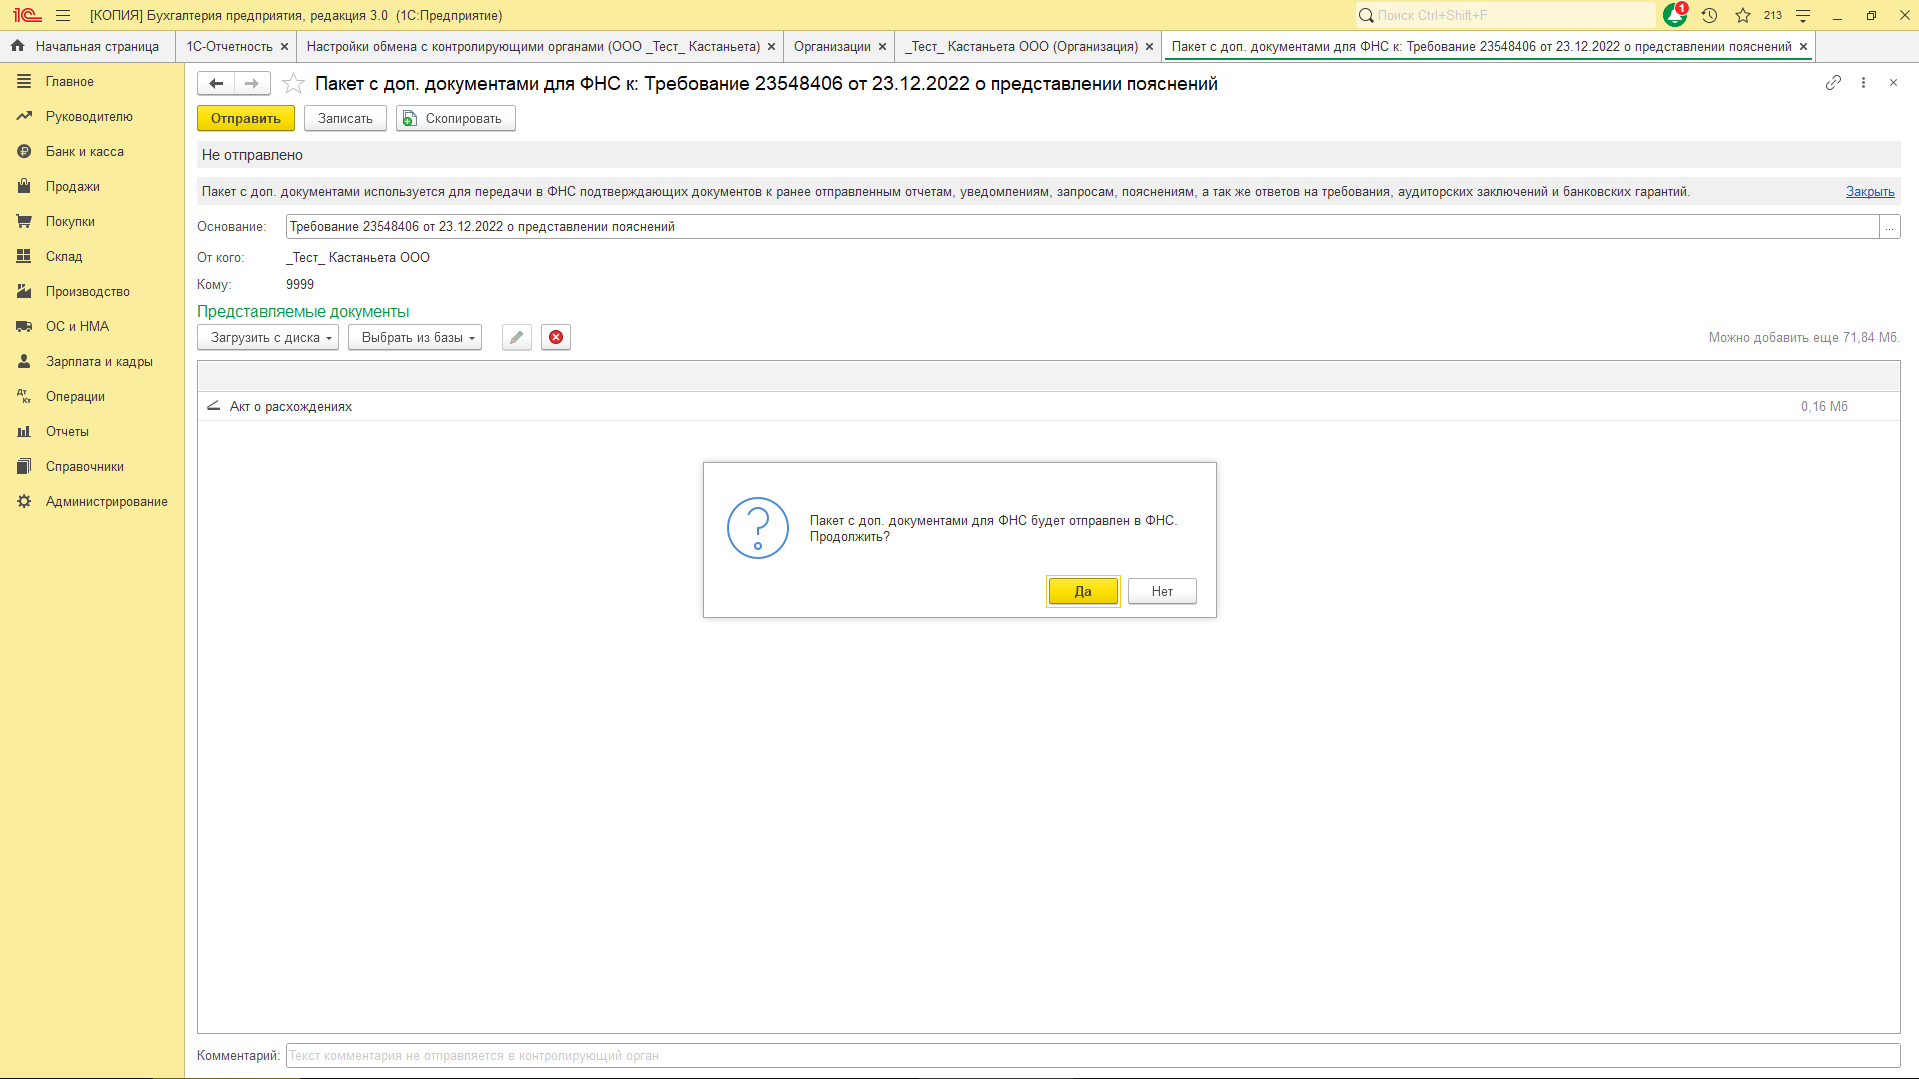Confirm sending by clicking Да
1919x1079 pixels.
(1082, 591)
